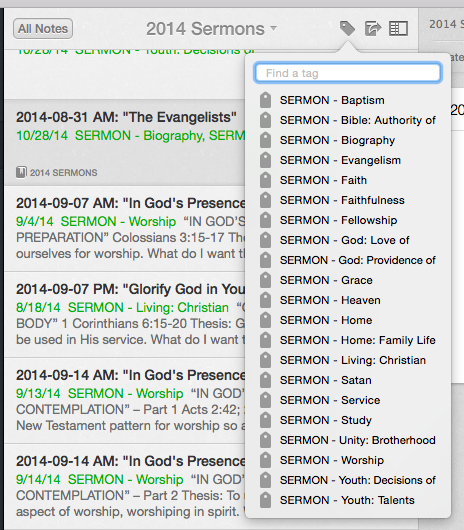The width and height of the screenshot is (464, 530).
Task: Click tag icon beside SERMON - Satan
Action: click(x=266, y=380)
